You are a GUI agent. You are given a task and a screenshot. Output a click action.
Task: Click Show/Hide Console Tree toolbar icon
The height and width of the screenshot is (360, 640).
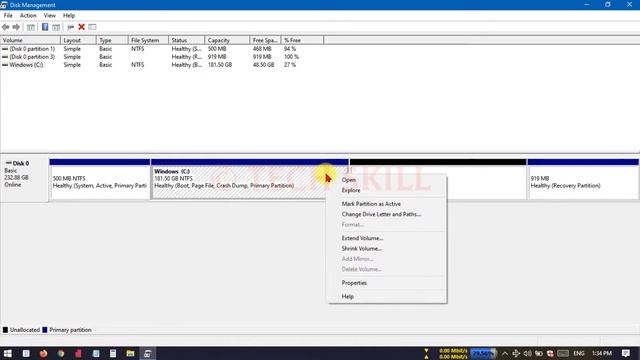[x=31, y=27]
